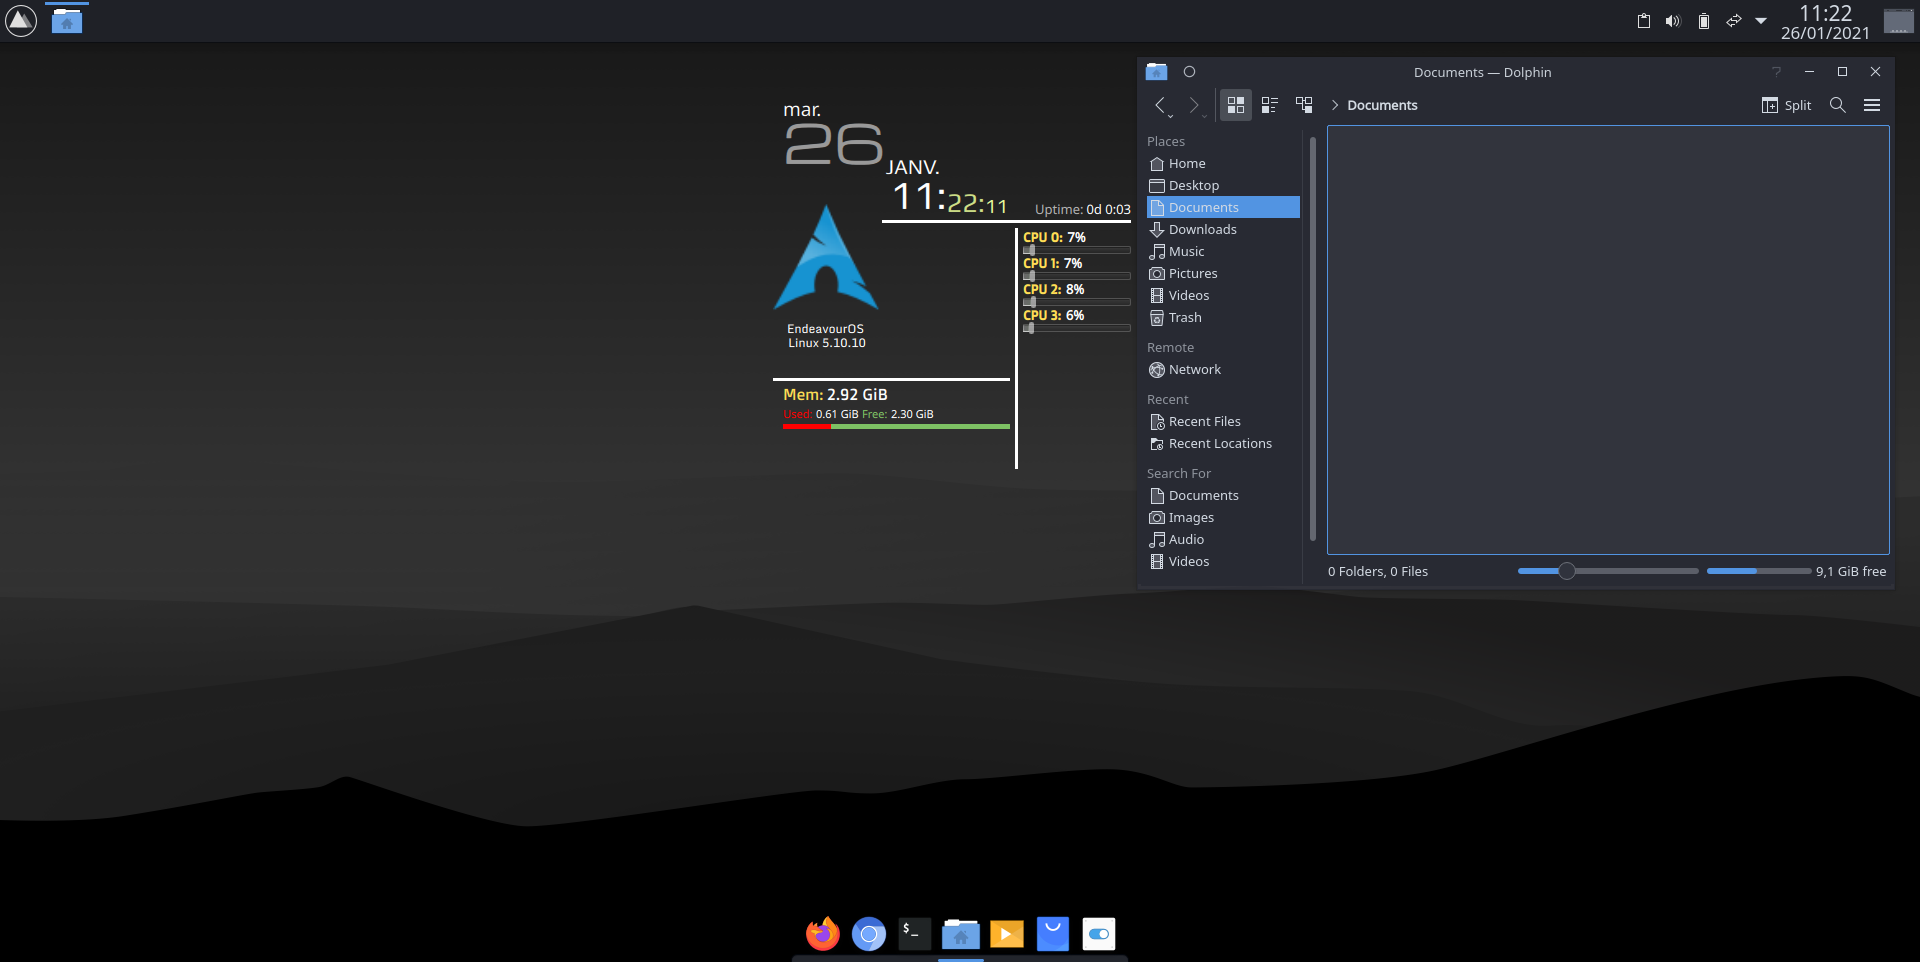Open System Settings from the dock
The width and height of the screenshot is (1920, 962).
point(1099,934)
